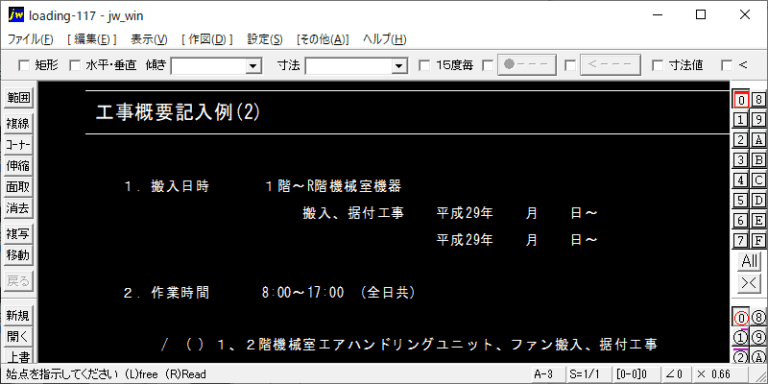Viewport: 768px width, 384px height.
Task: Select layer 3 square button
Action: [x=741, y=160]
